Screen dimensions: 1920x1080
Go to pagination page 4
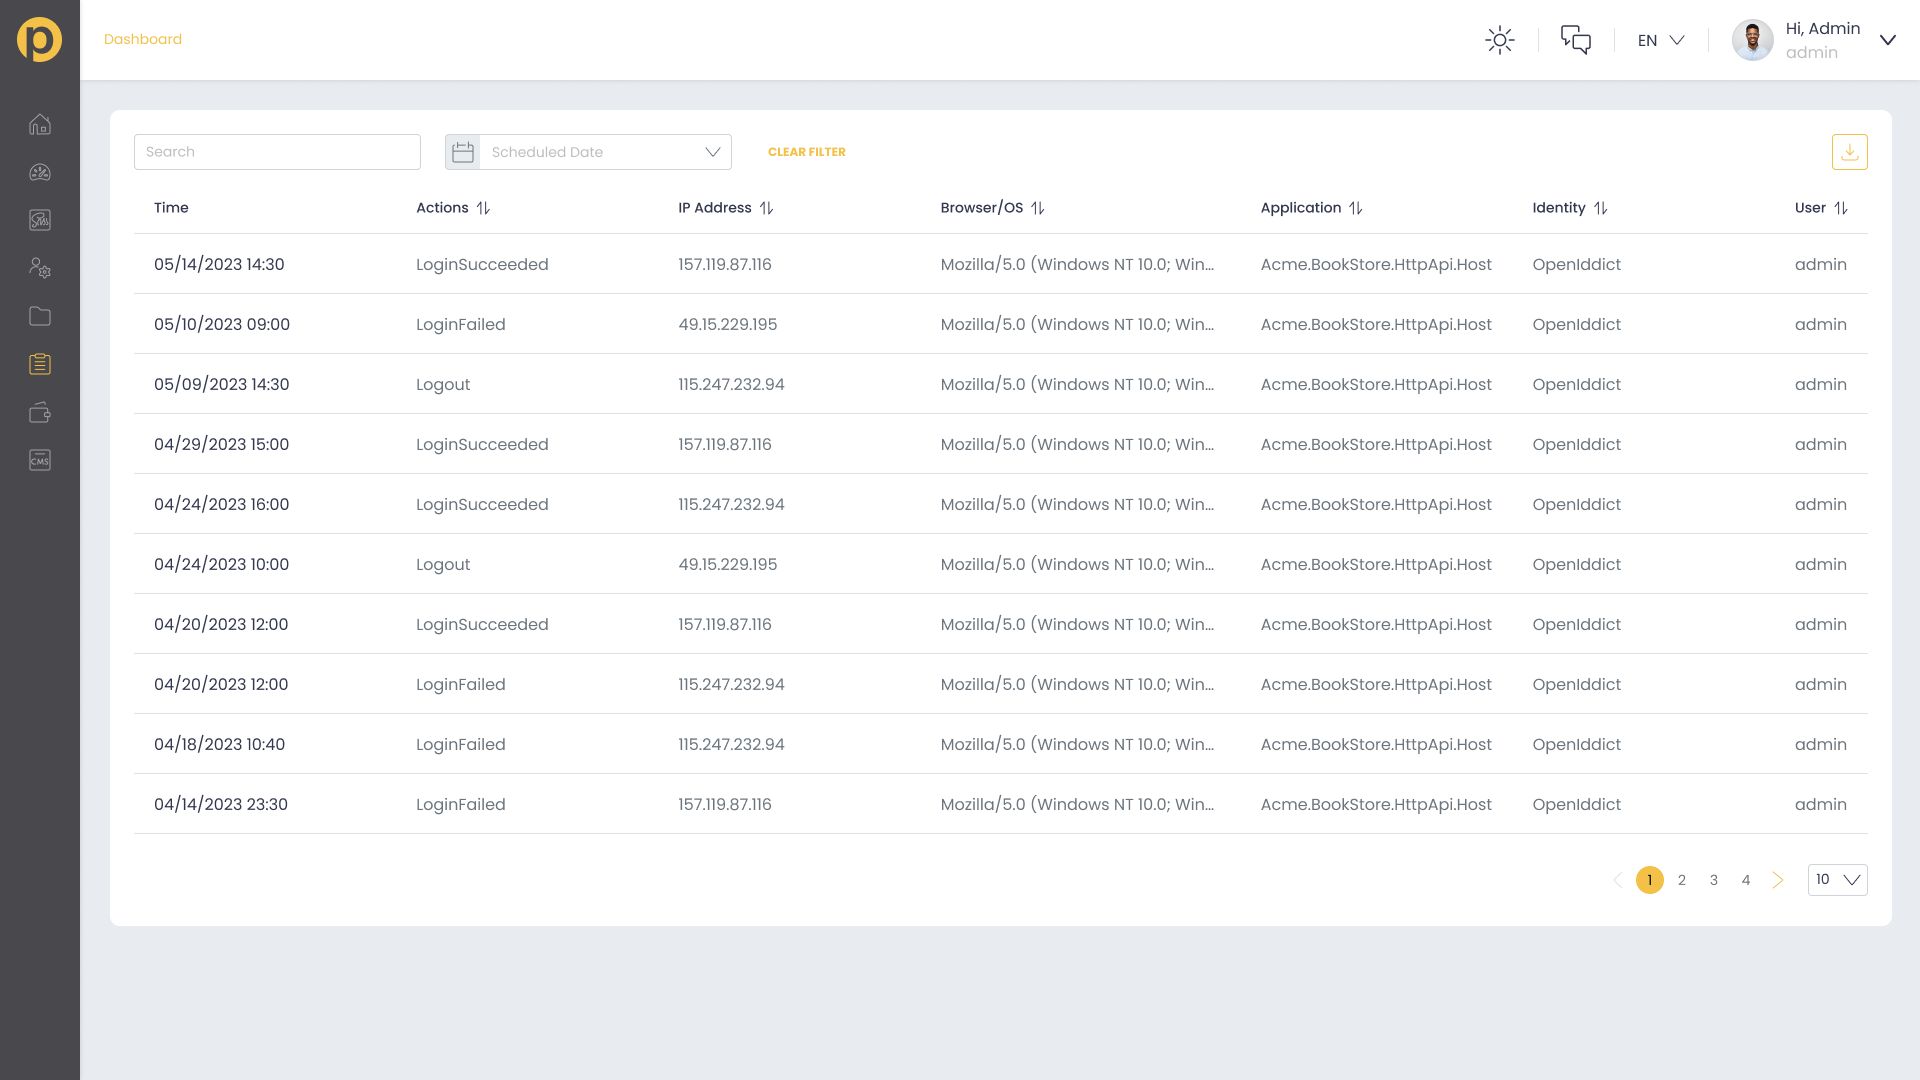(1746, 880)
